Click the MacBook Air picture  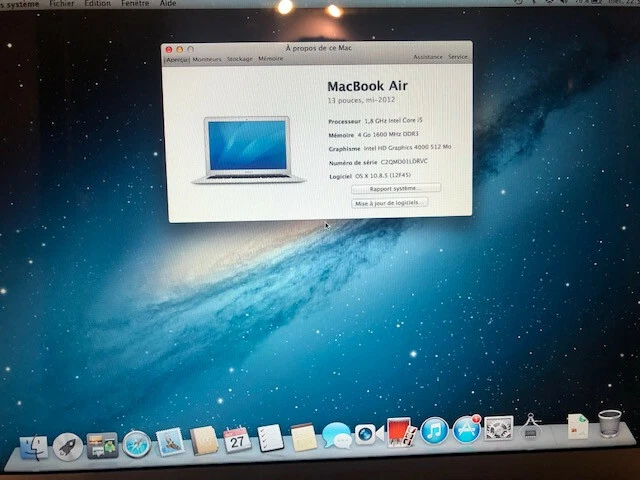click(x=248, y=150)
